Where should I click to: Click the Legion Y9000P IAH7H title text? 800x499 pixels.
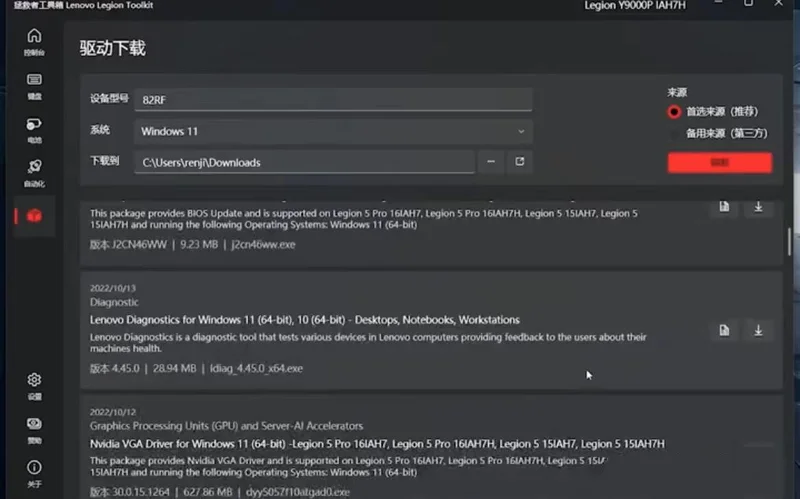point(635,6)
